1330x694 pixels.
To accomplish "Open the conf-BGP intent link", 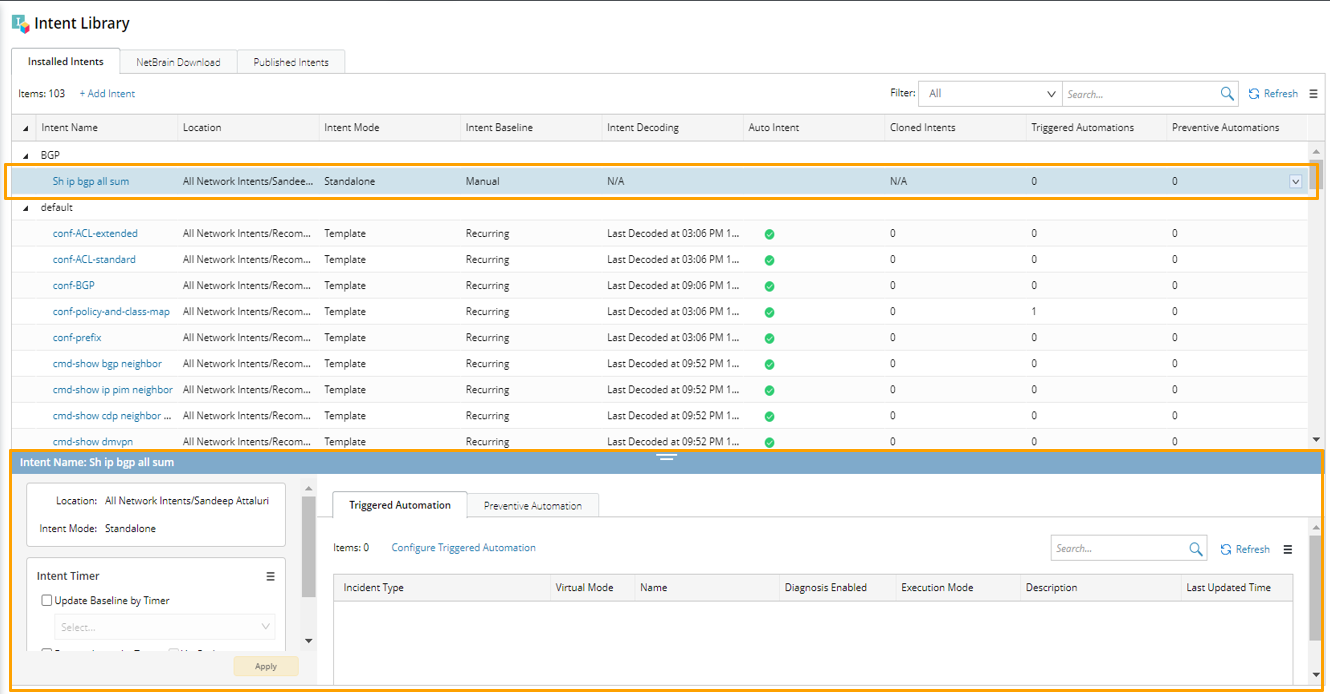I will [74, 286].
